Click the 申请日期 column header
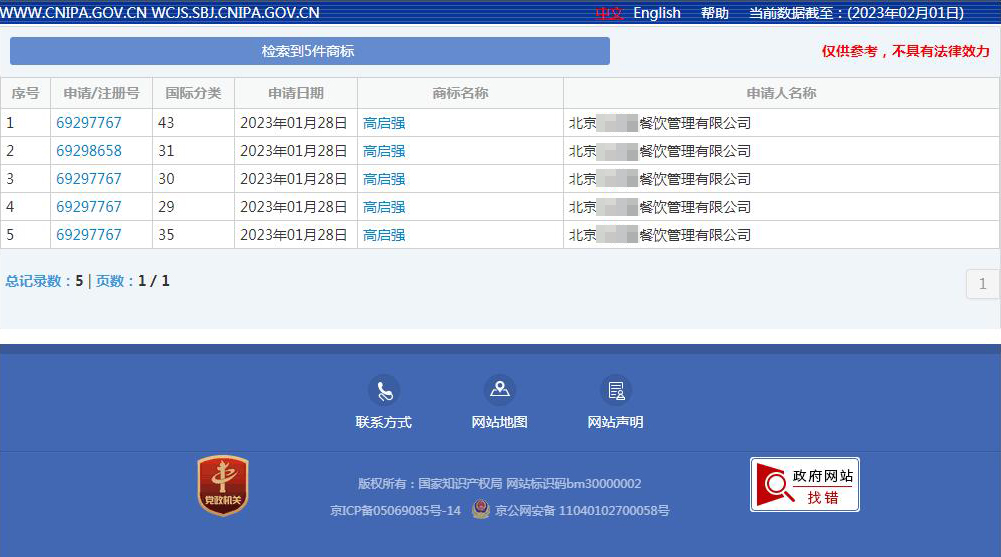Viewport: 1001px width, 557px height. point(296,93)
